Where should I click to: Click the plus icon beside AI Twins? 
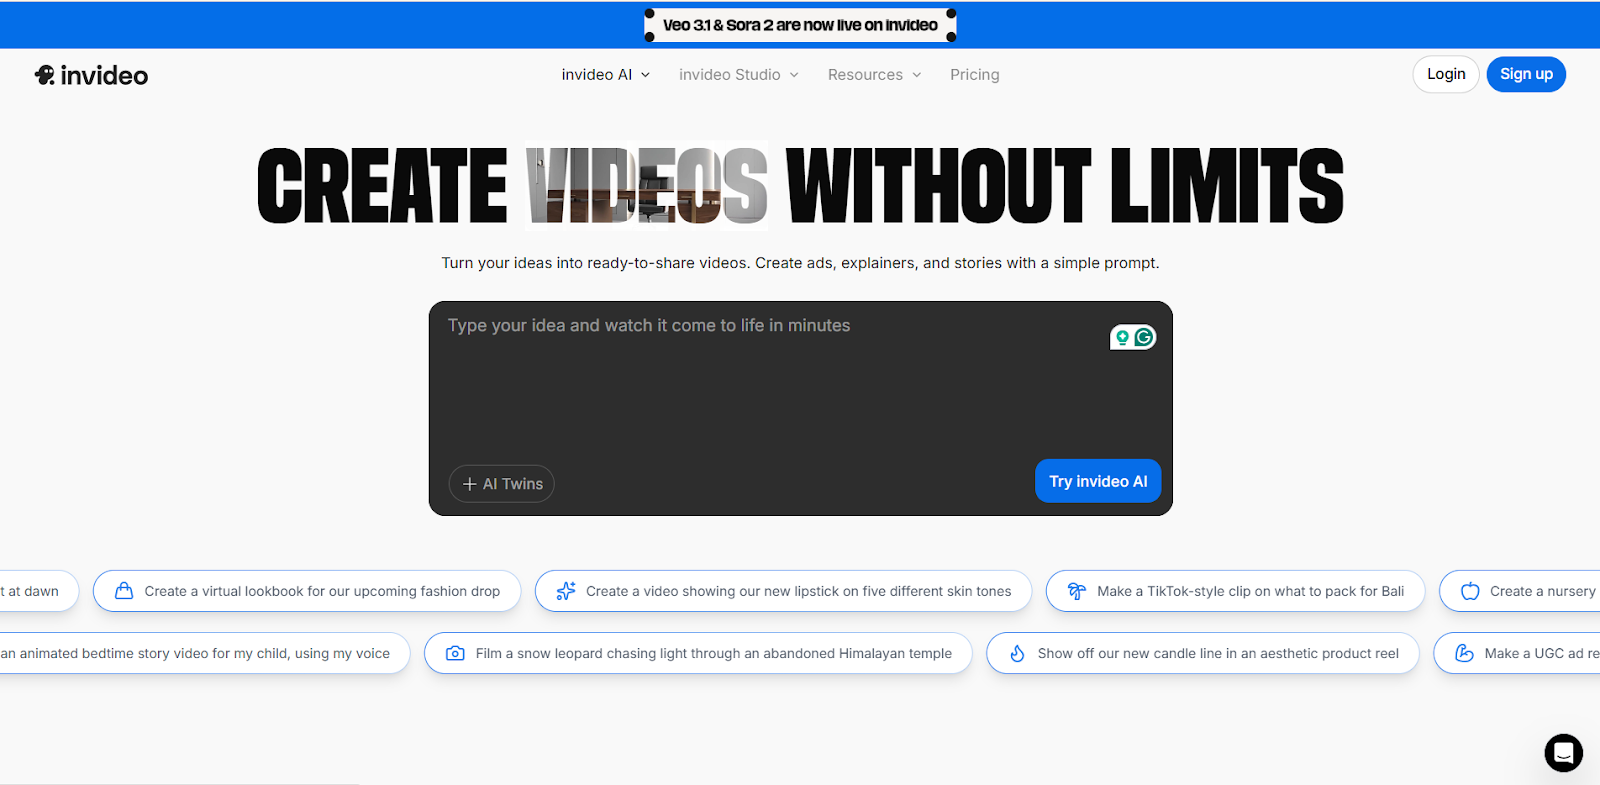tap(469, 484)
